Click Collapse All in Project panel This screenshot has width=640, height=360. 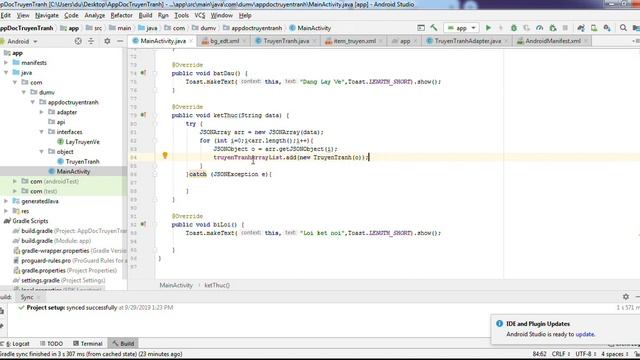91,41
